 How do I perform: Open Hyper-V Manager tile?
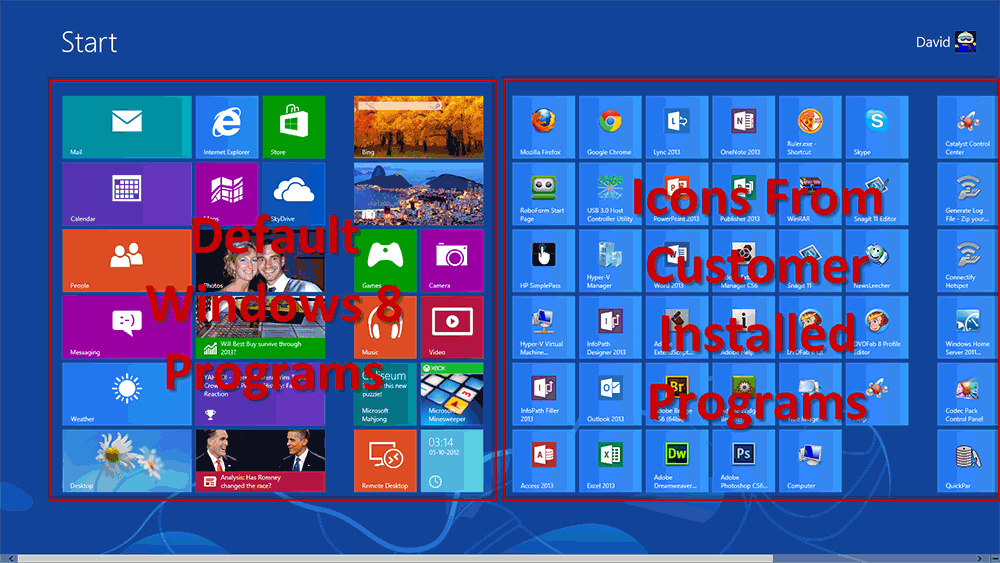click(x=610, y=260)
